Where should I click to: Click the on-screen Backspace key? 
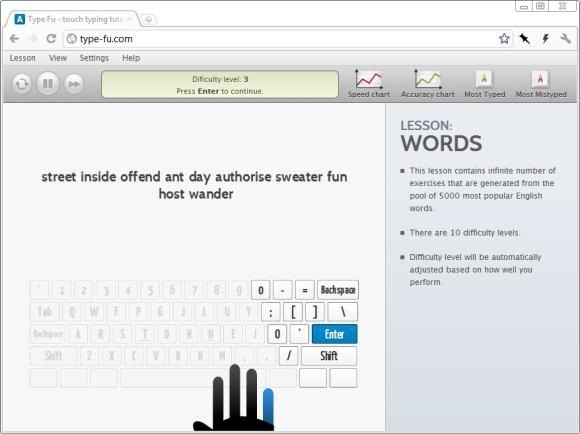coord(338,290)
